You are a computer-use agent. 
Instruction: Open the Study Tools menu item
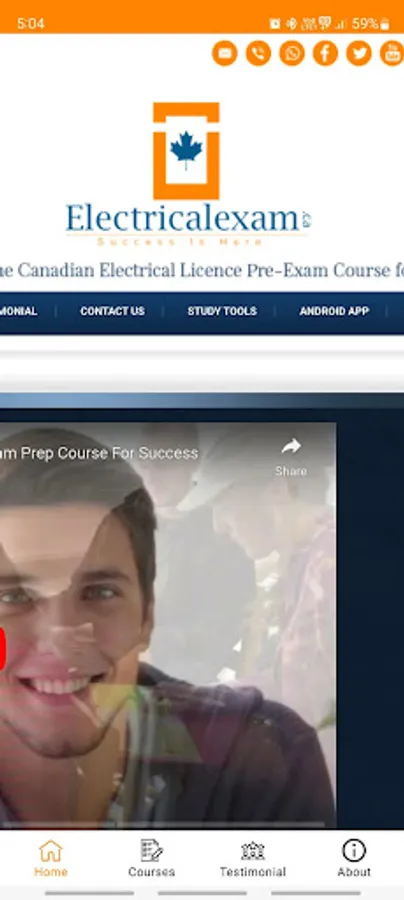coord(222,311)
